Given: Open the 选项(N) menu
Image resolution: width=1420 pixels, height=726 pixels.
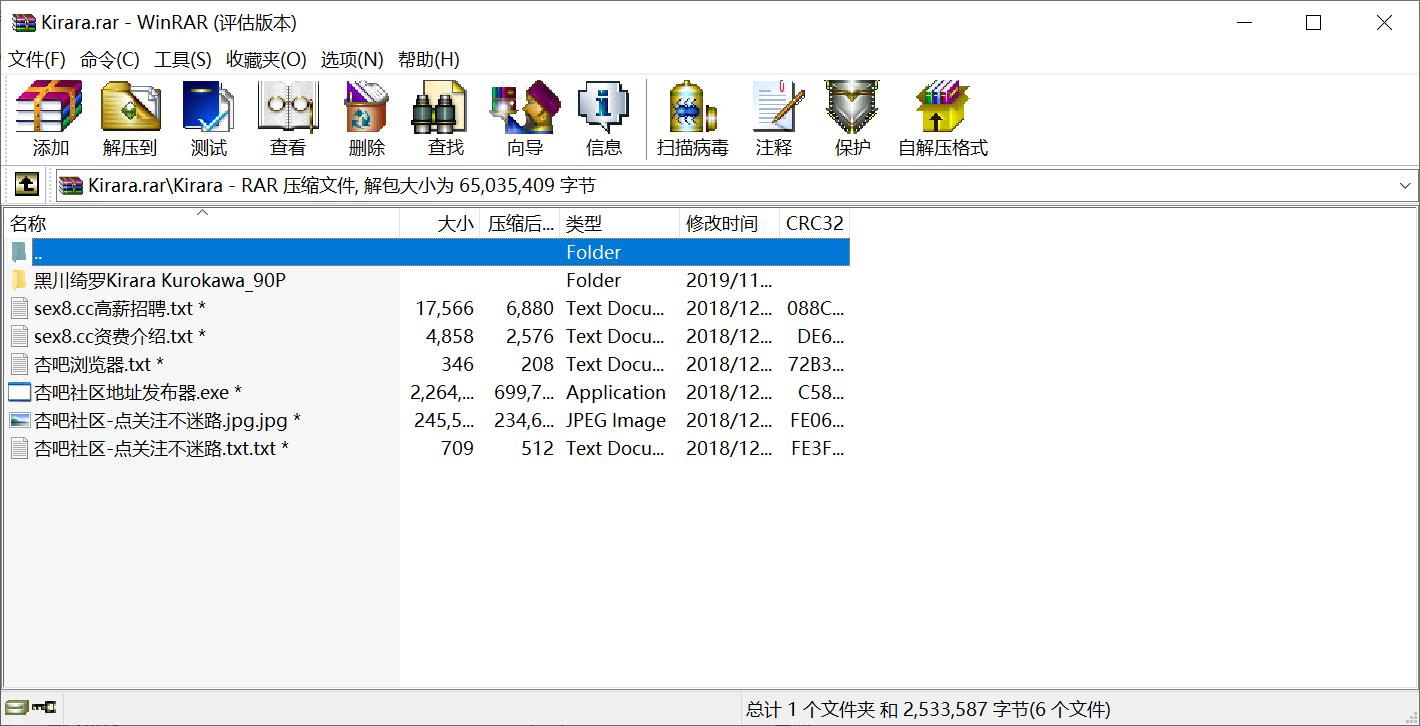Looking at the screenshot, I should 352,59.
